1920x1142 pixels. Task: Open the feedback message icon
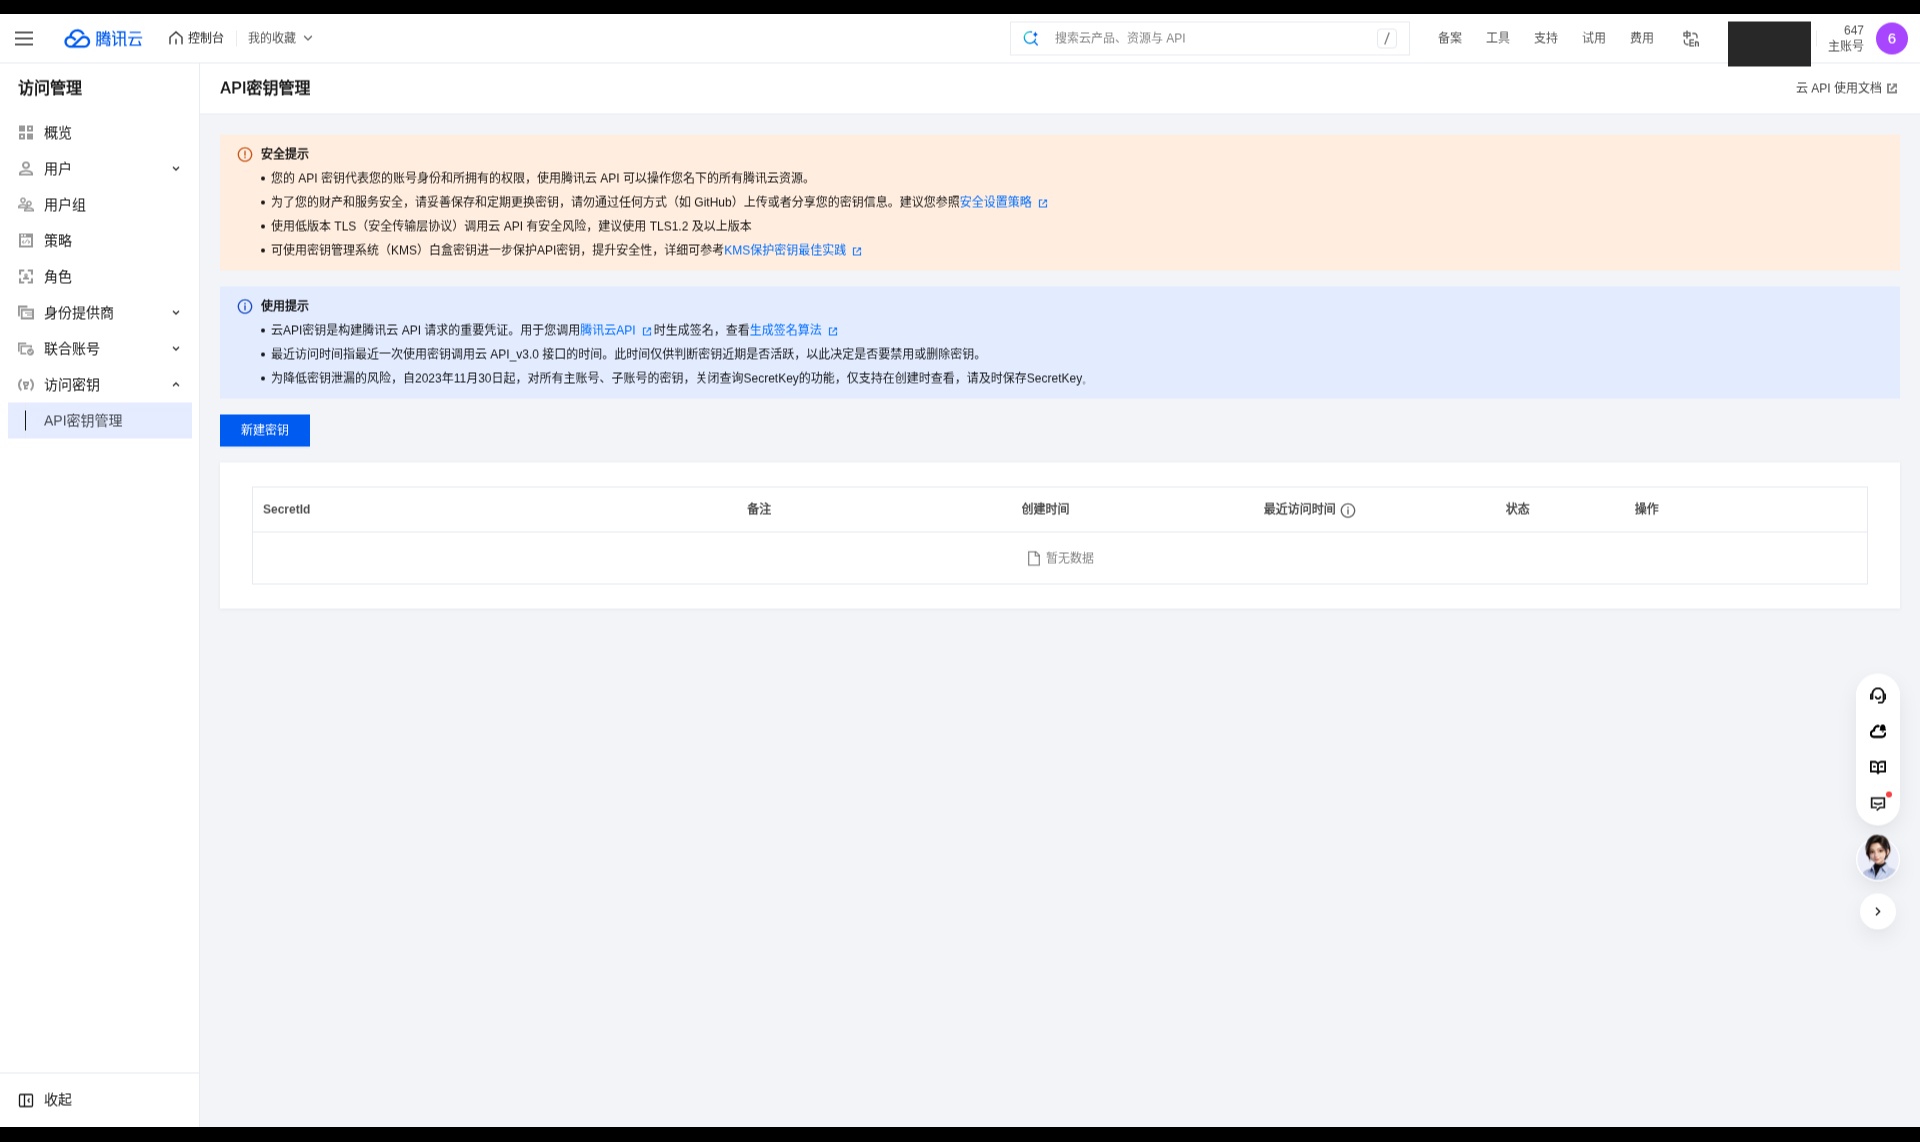[1878, 803]
